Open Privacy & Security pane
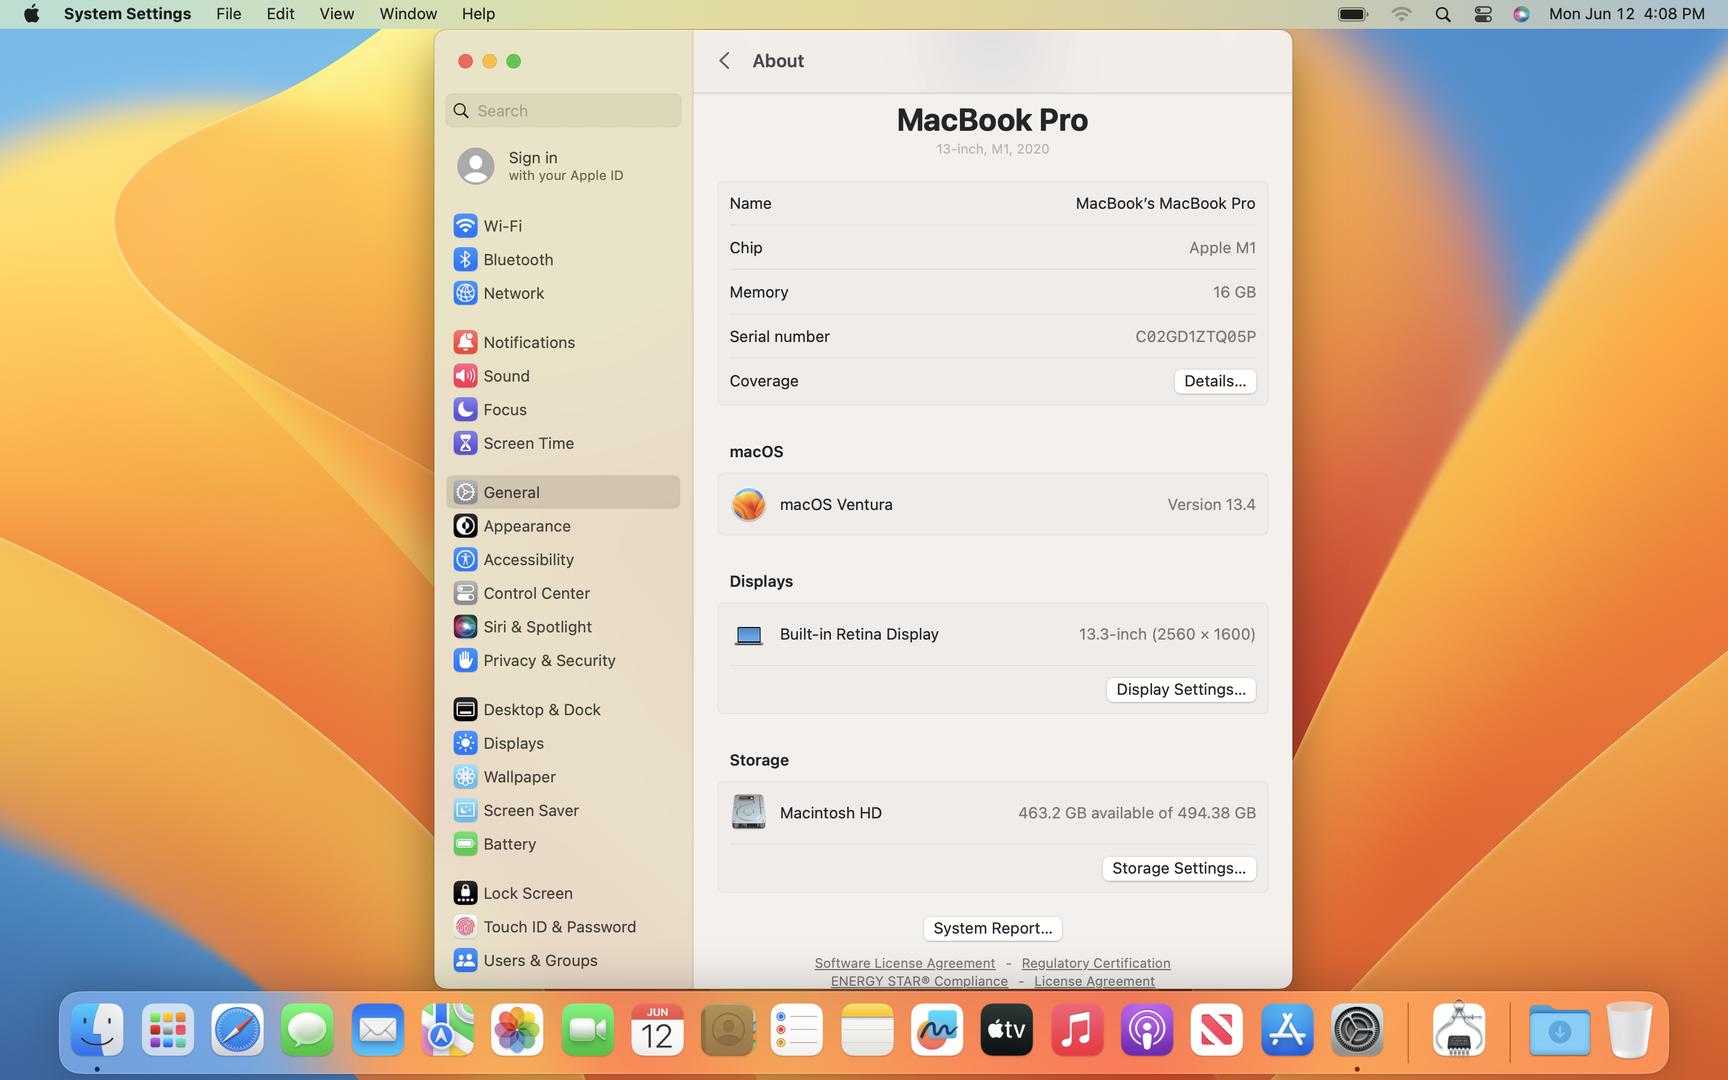1728x1080 pixels. coord(548,661)
